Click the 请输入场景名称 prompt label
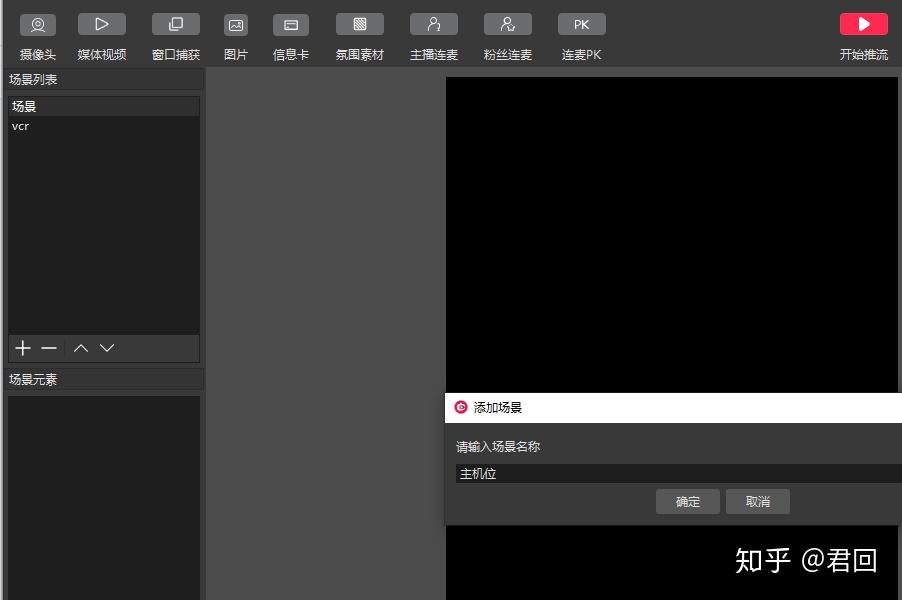 click(x=498, y=446)
